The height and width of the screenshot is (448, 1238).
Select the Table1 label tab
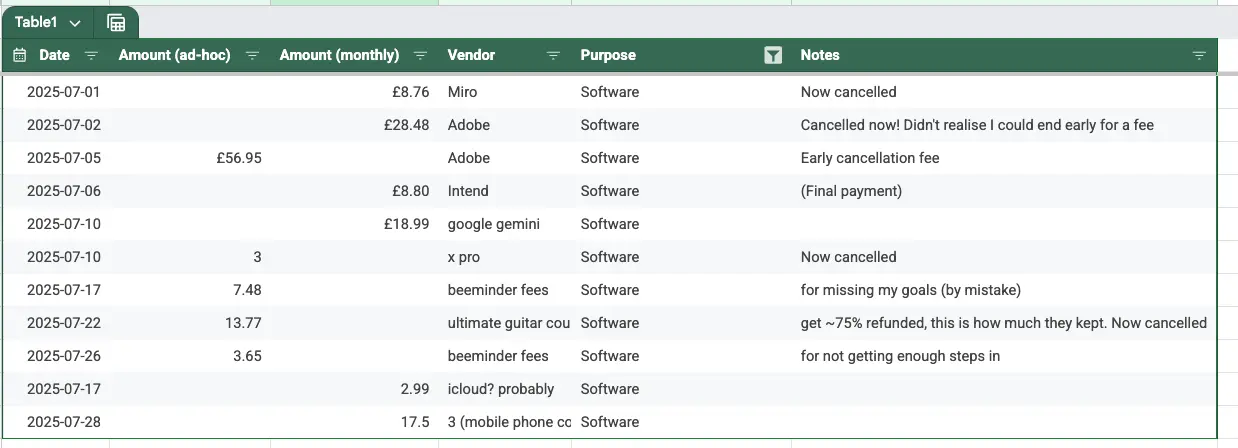coord(36,23)
